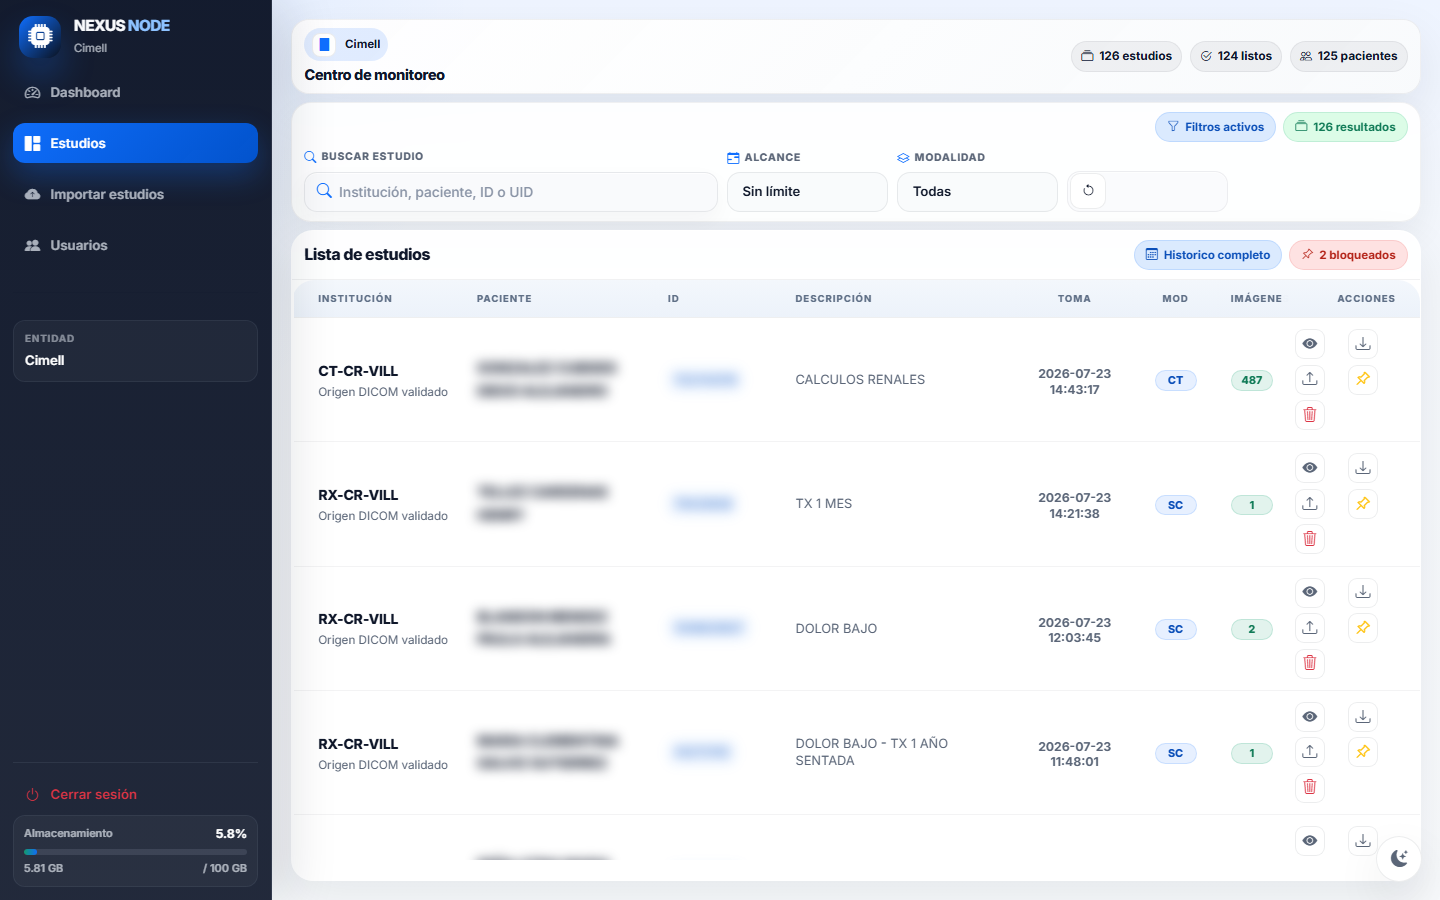Click the 2026-07-23 14:43:17 timestamp
Viewport: 1440px width, 900px height.
coord(1074,382)
